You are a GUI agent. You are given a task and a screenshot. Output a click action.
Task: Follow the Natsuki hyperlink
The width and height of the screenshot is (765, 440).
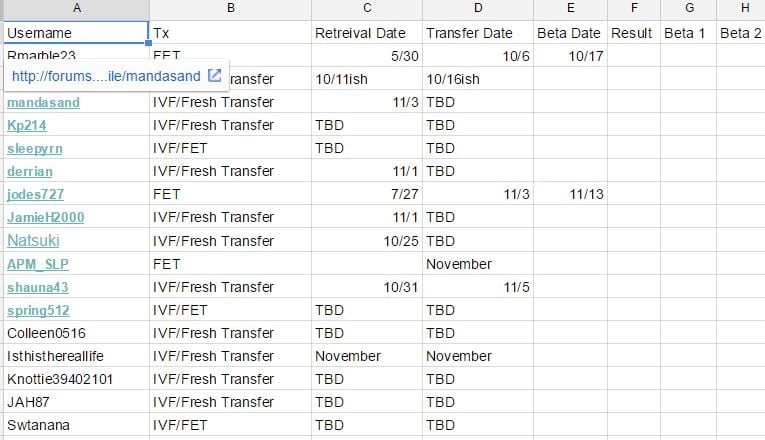33,240
